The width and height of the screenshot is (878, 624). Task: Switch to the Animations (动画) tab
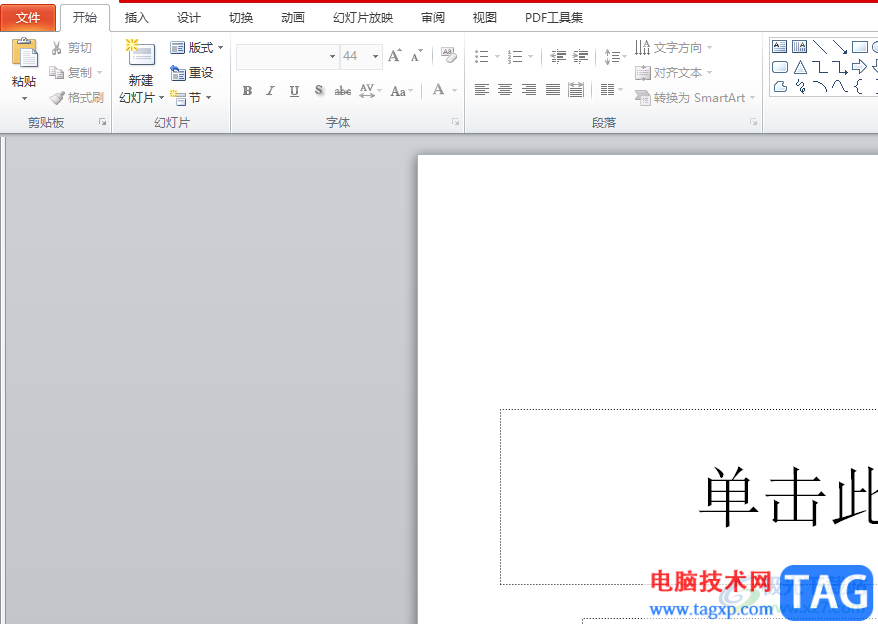293,18
